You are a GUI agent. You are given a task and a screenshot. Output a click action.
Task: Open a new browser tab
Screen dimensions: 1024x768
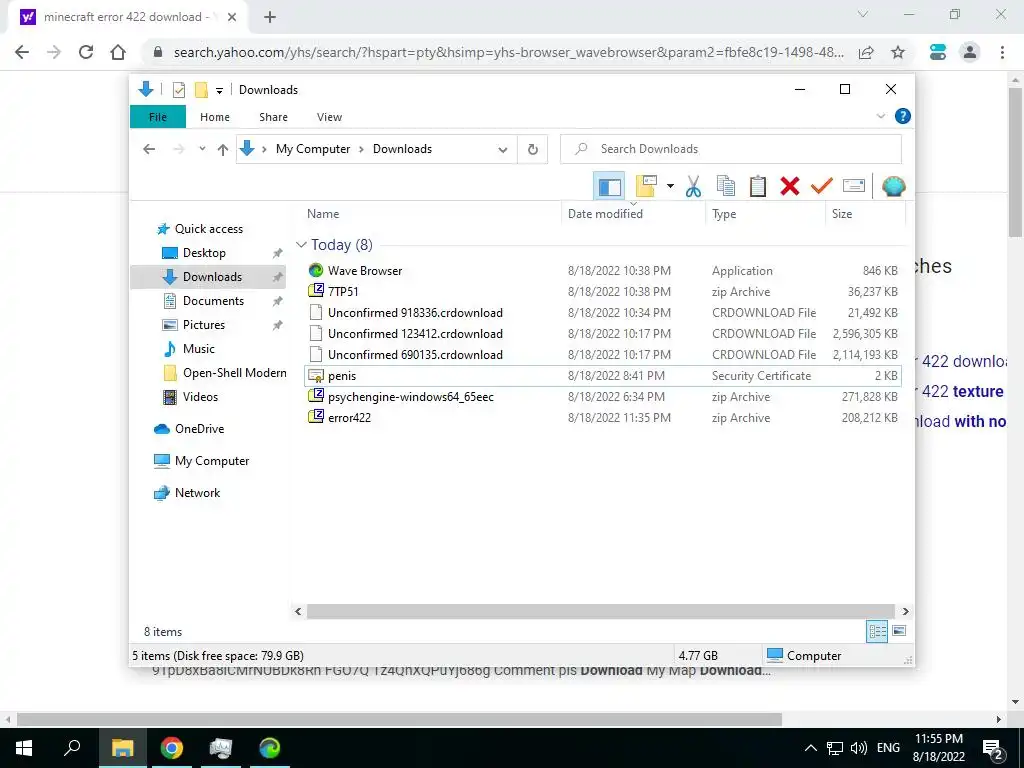click(x=270, y=18)
